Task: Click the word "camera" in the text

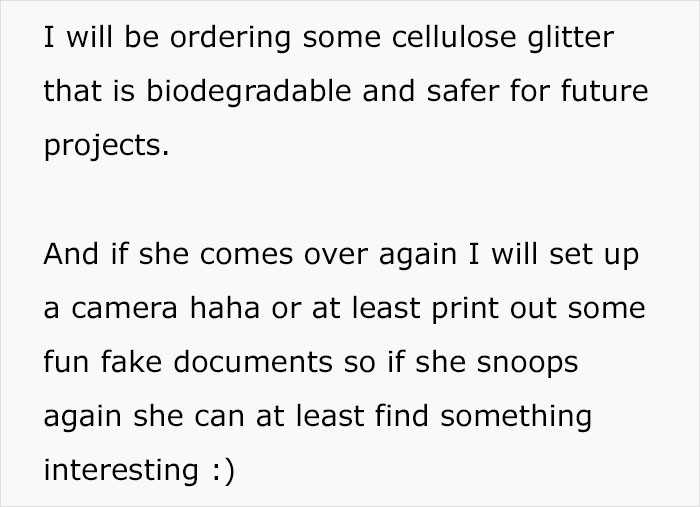Action: pos(125,309)
